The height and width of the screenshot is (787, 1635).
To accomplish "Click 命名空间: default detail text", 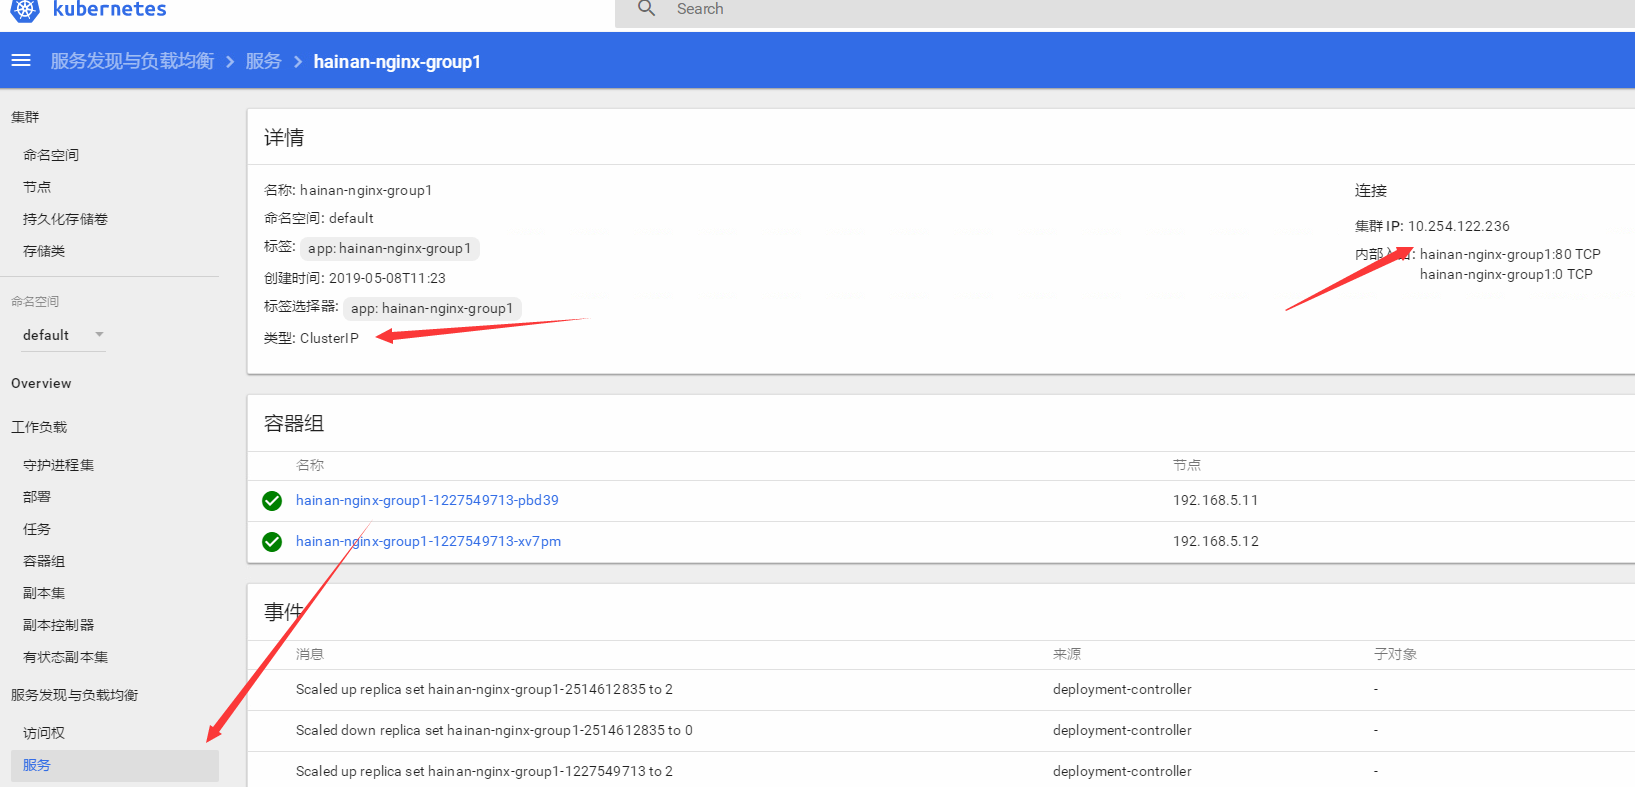I will (319, 218).
